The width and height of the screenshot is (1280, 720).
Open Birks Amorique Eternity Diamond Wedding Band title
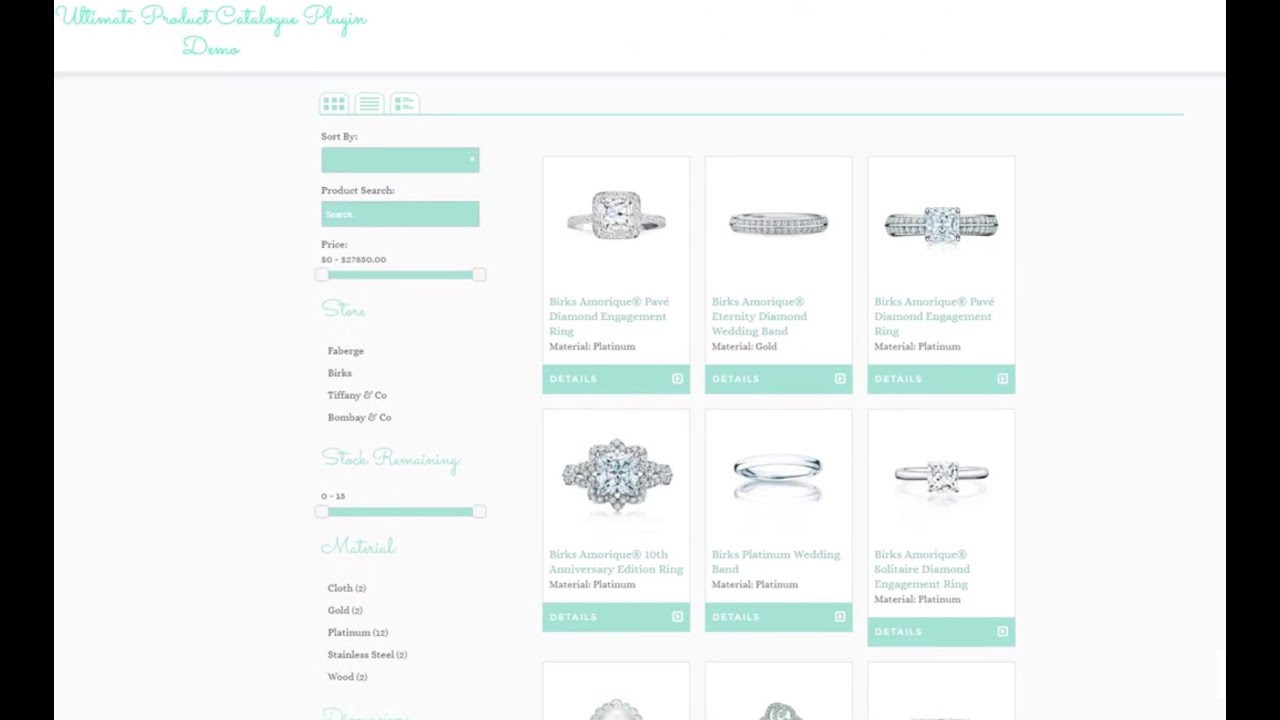[759, 316]
